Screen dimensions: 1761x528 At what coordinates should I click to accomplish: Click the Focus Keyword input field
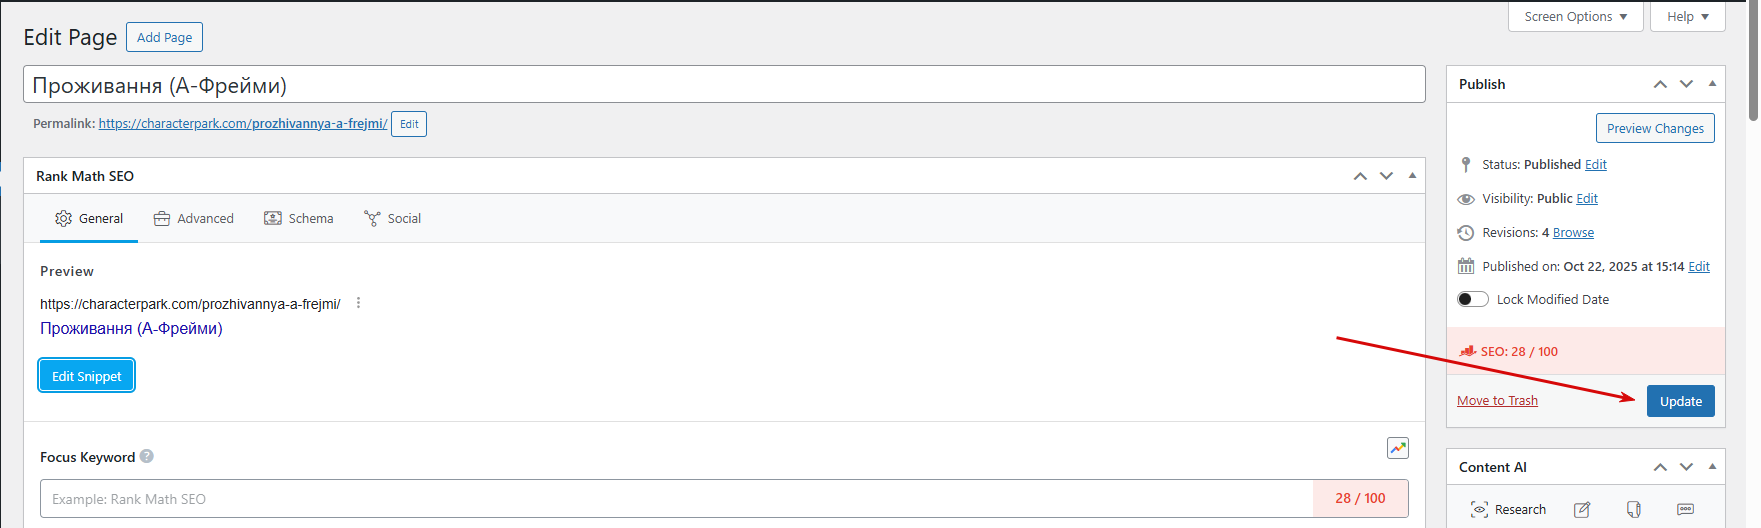[x=676, y=499]
